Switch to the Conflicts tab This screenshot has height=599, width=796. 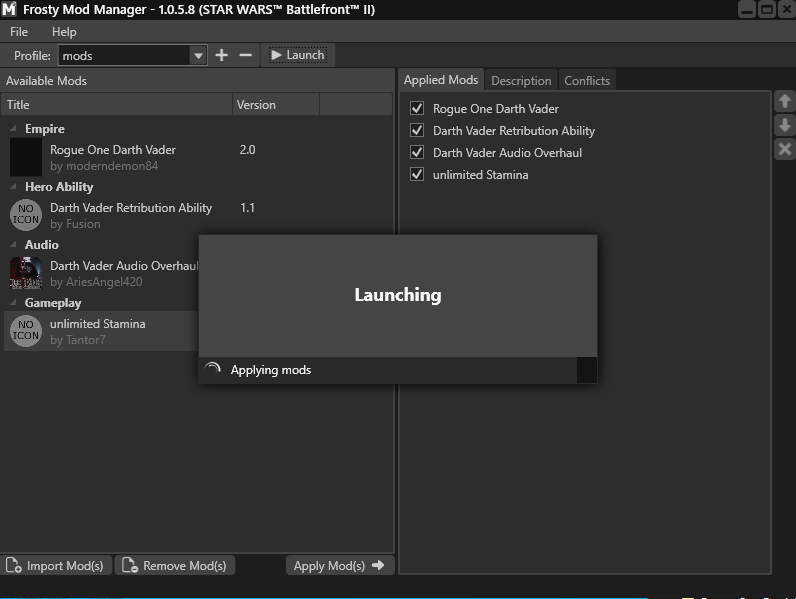[587, 81]
